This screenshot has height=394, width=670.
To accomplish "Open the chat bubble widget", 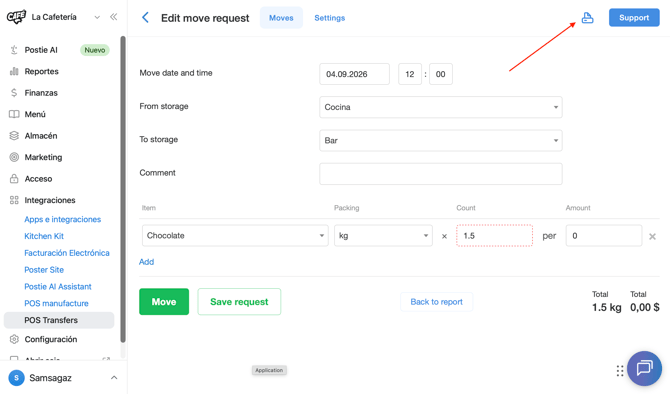I will click(644, 368).
